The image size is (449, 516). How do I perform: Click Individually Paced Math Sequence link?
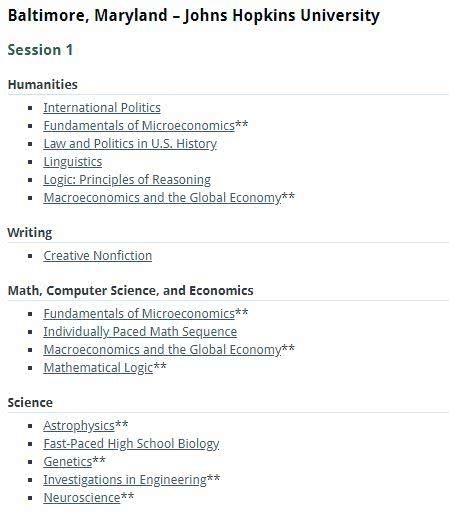140,332
